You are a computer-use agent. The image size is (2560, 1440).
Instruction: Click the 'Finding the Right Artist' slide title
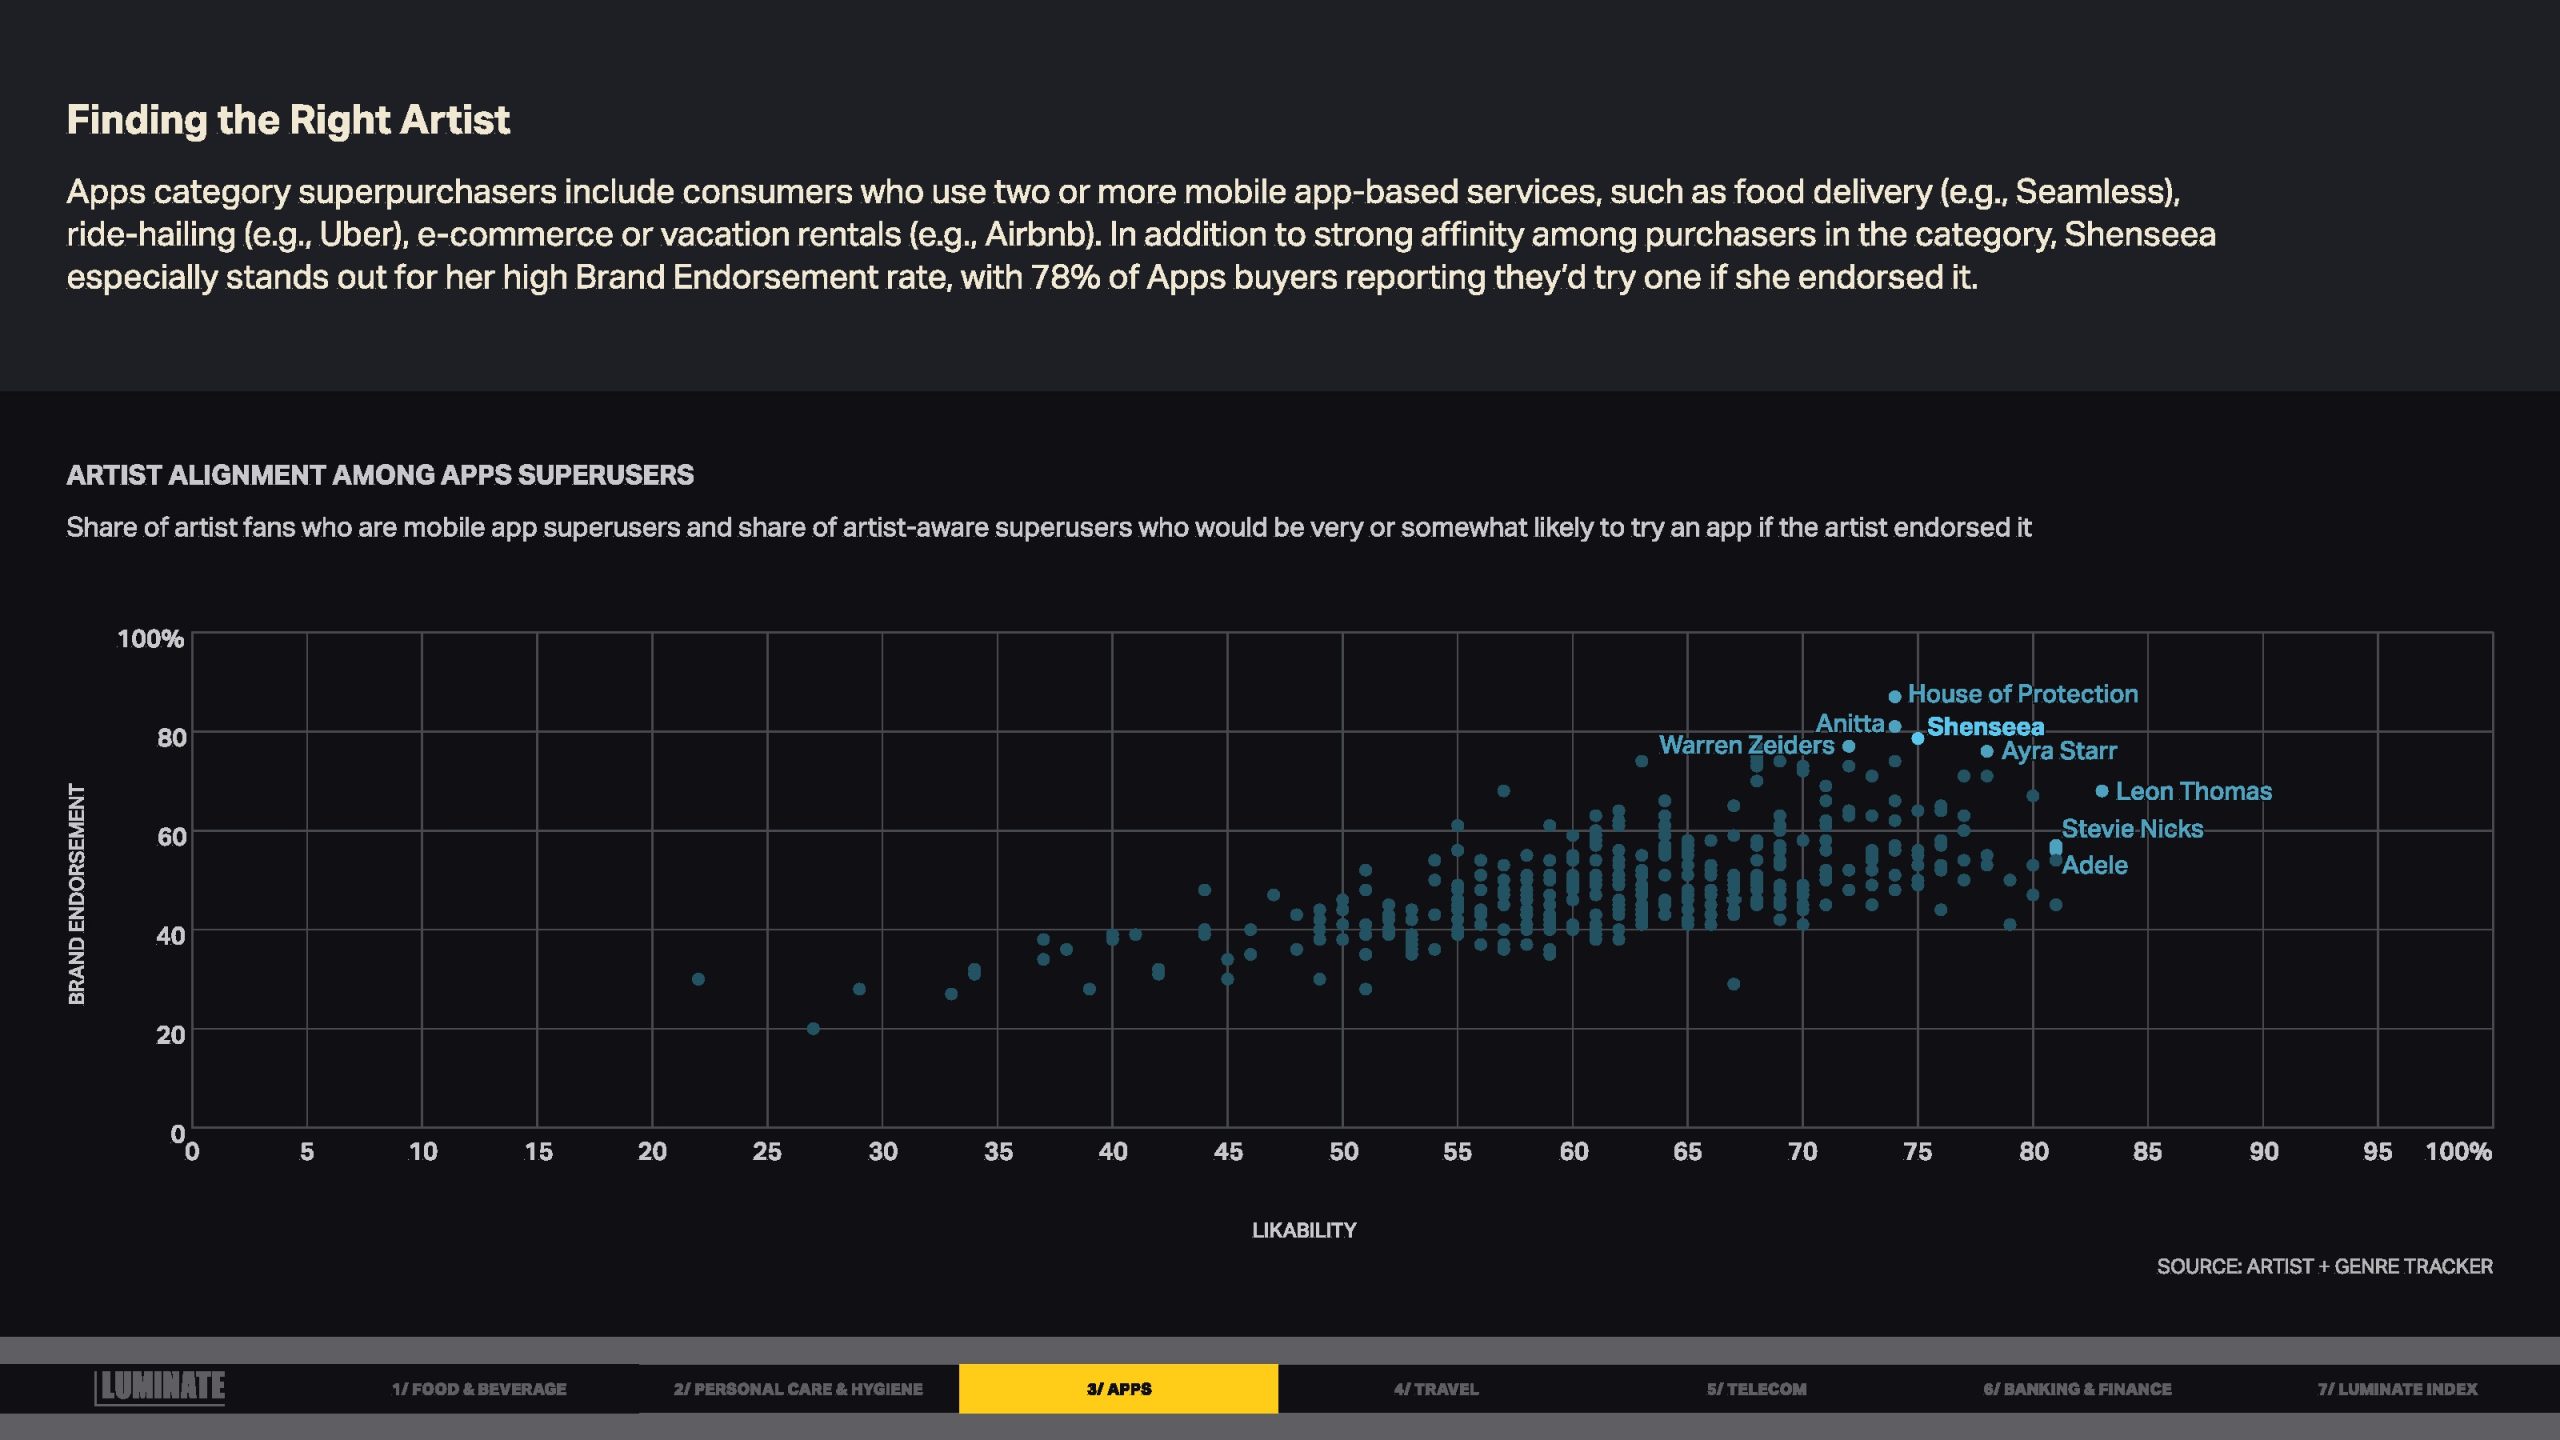pos(288,120)
